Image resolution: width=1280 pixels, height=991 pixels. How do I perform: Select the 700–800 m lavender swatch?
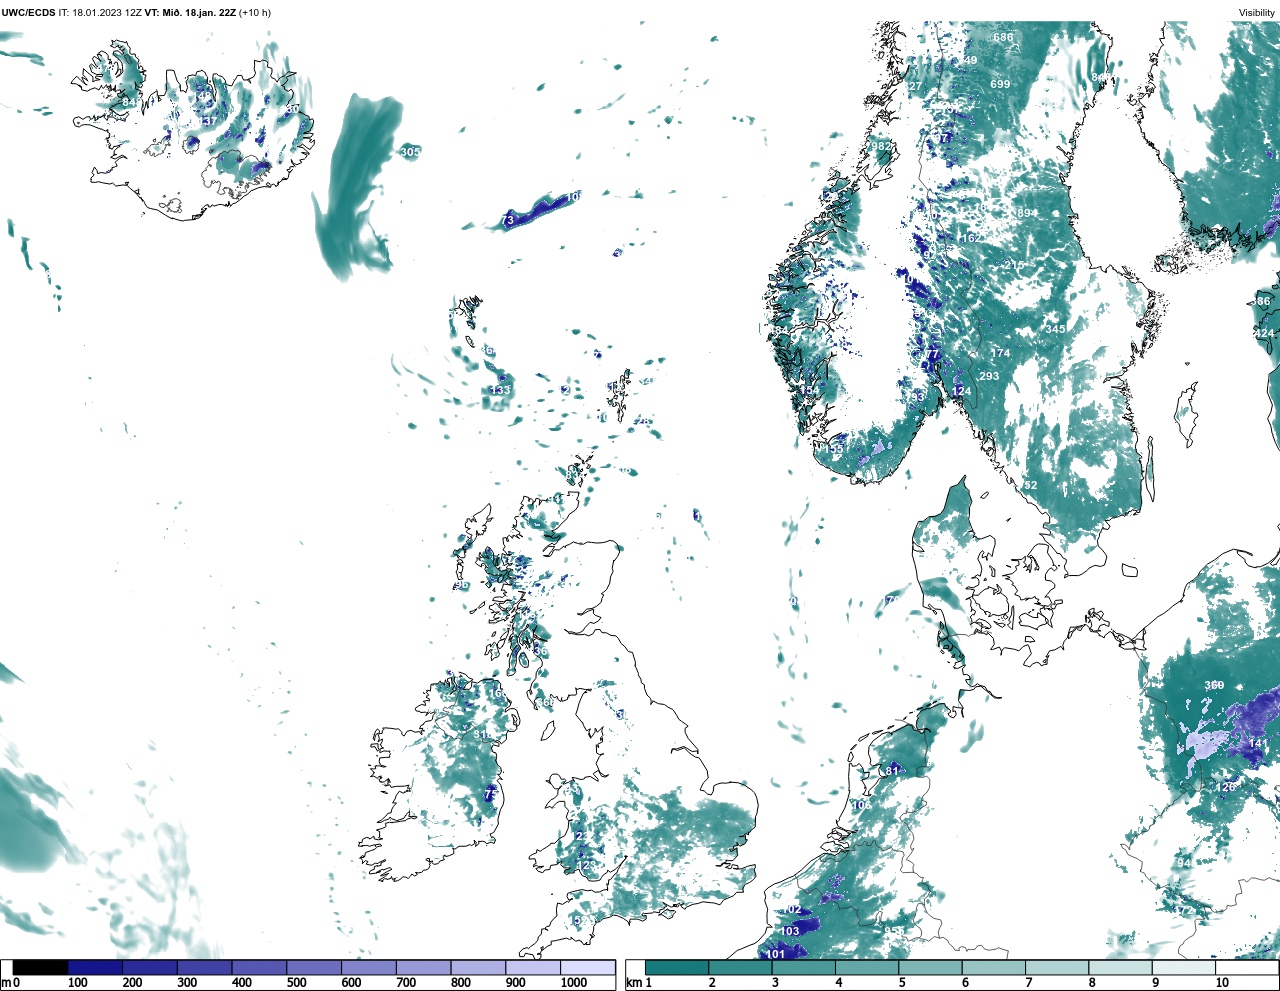(423, 968)
